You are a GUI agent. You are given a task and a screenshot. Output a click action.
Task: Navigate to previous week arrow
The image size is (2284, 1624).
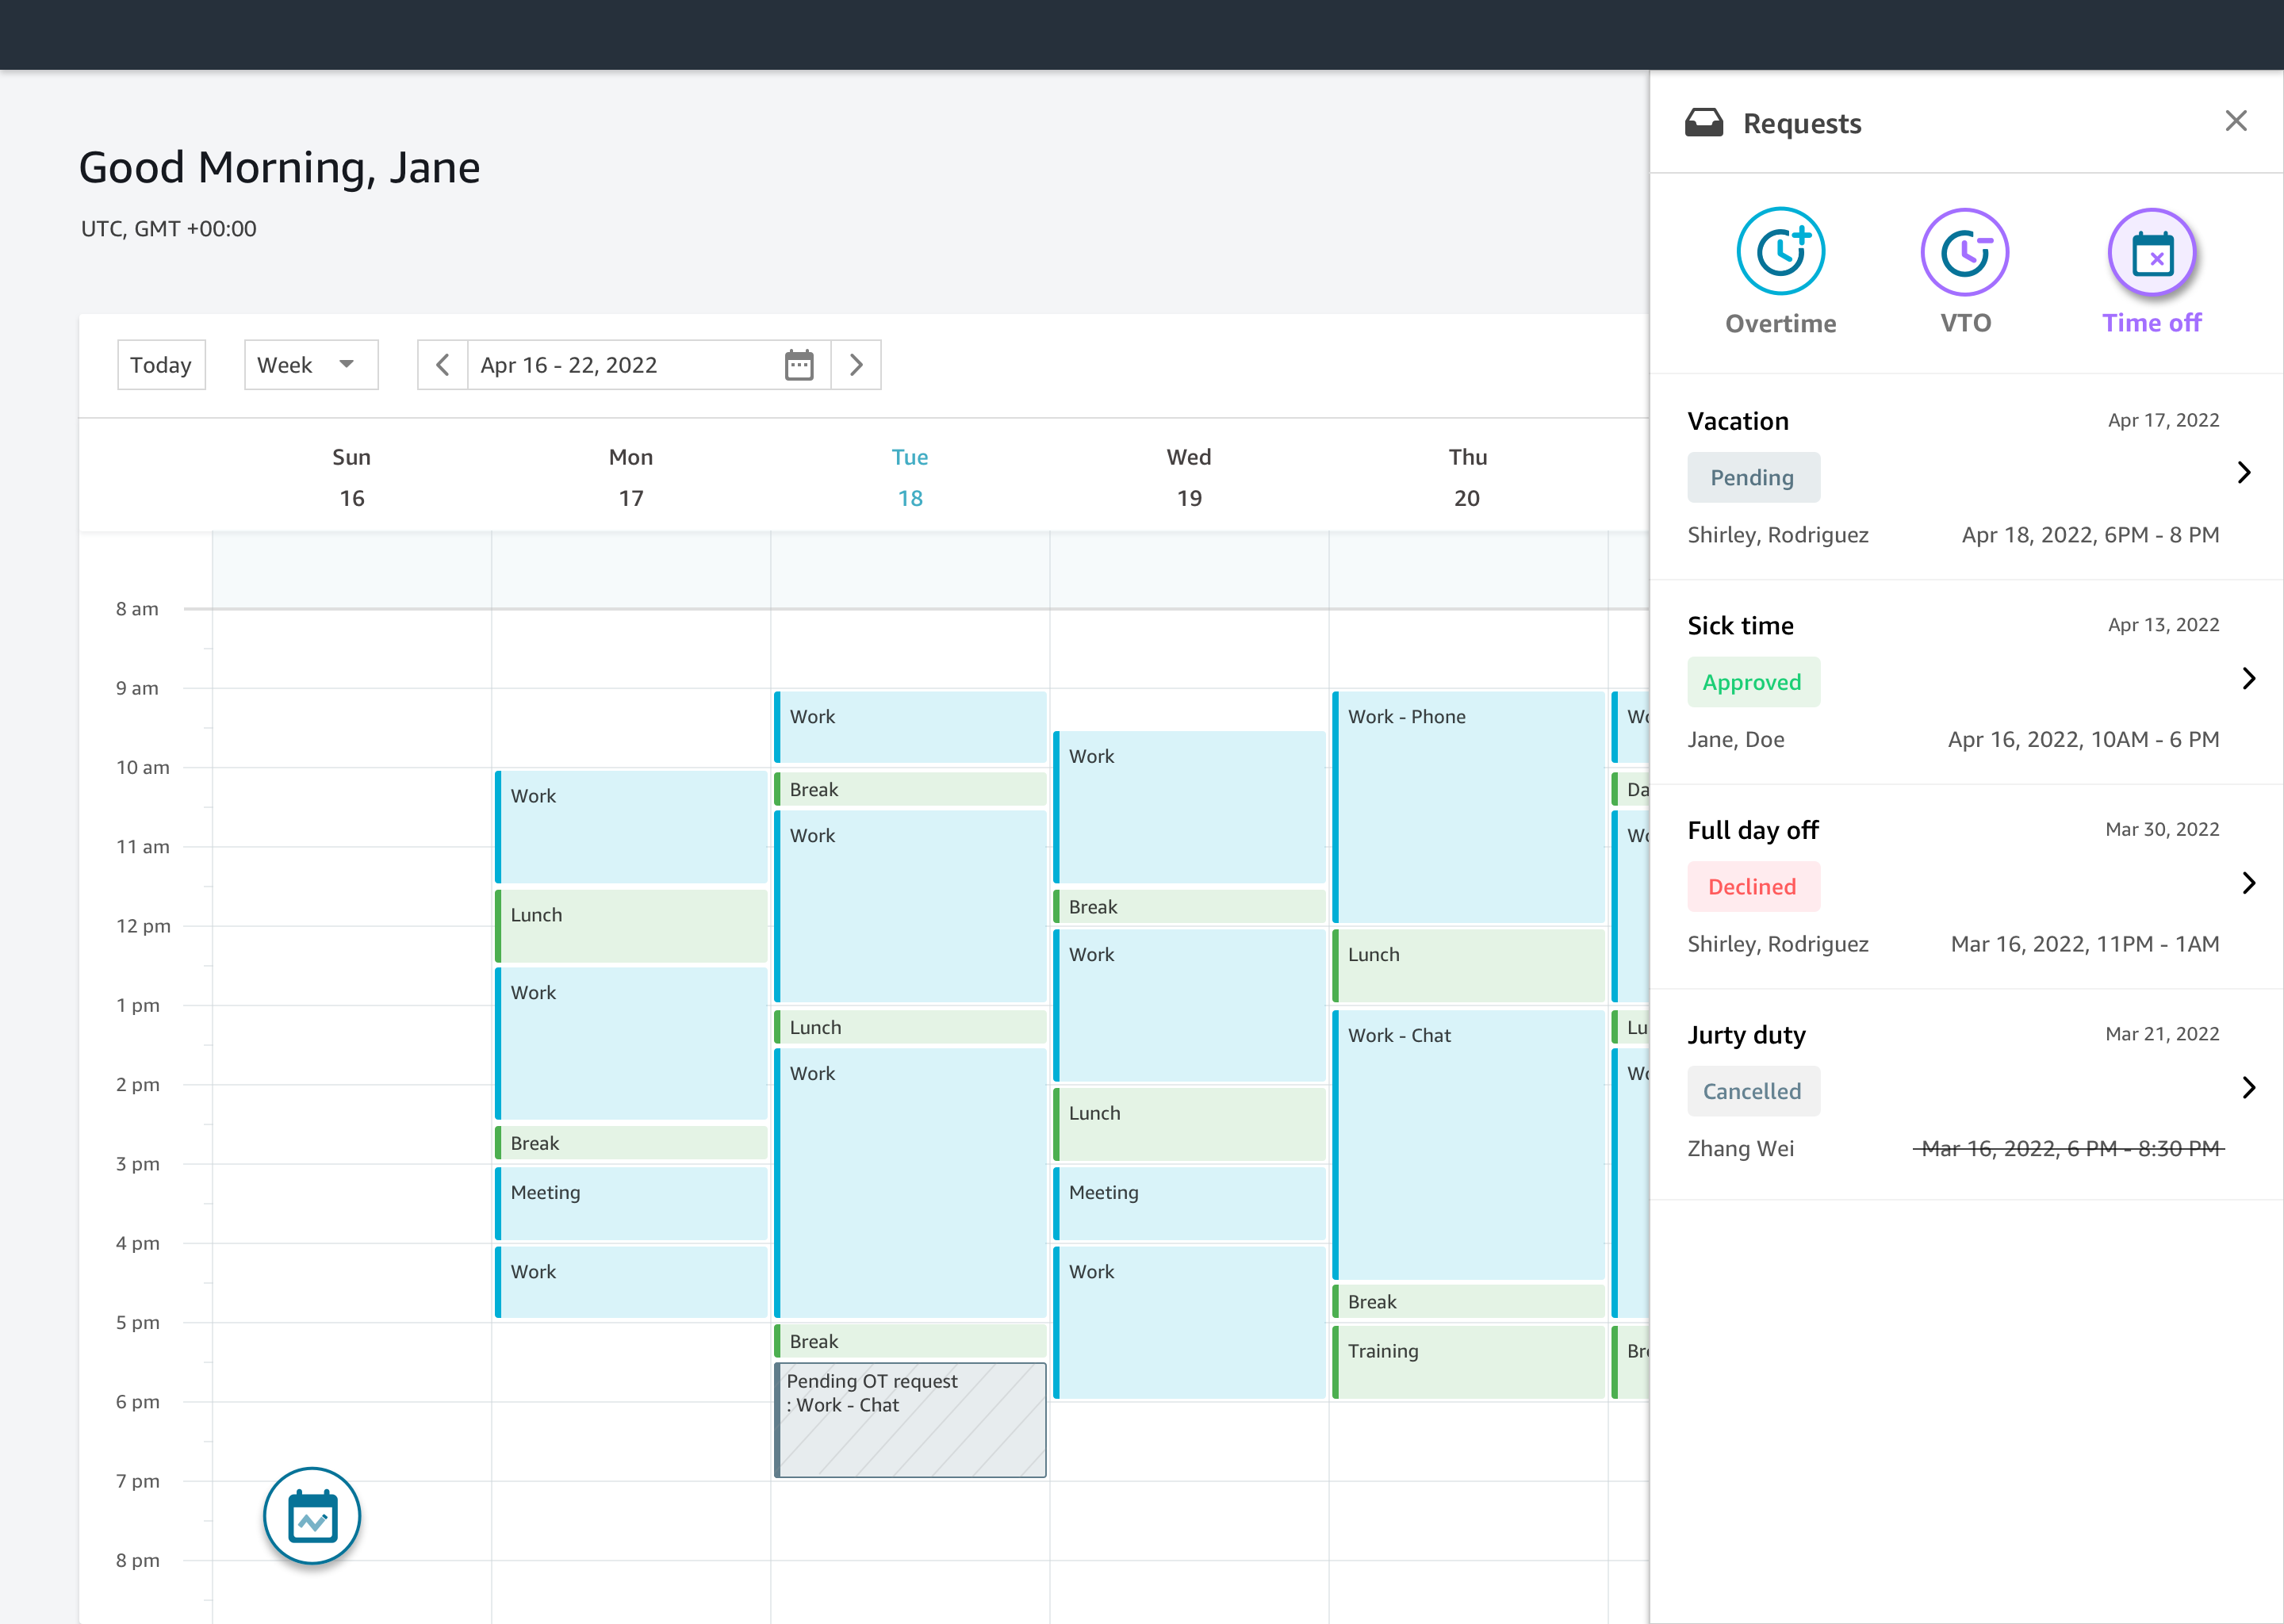tap(443, 366)
